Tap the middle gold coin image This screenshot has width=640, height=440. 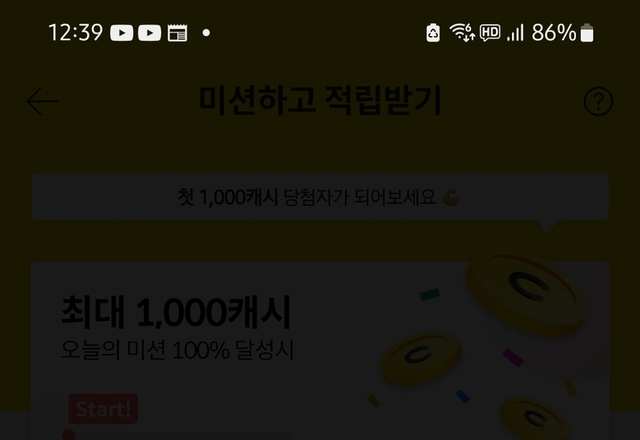click(421, 358)
